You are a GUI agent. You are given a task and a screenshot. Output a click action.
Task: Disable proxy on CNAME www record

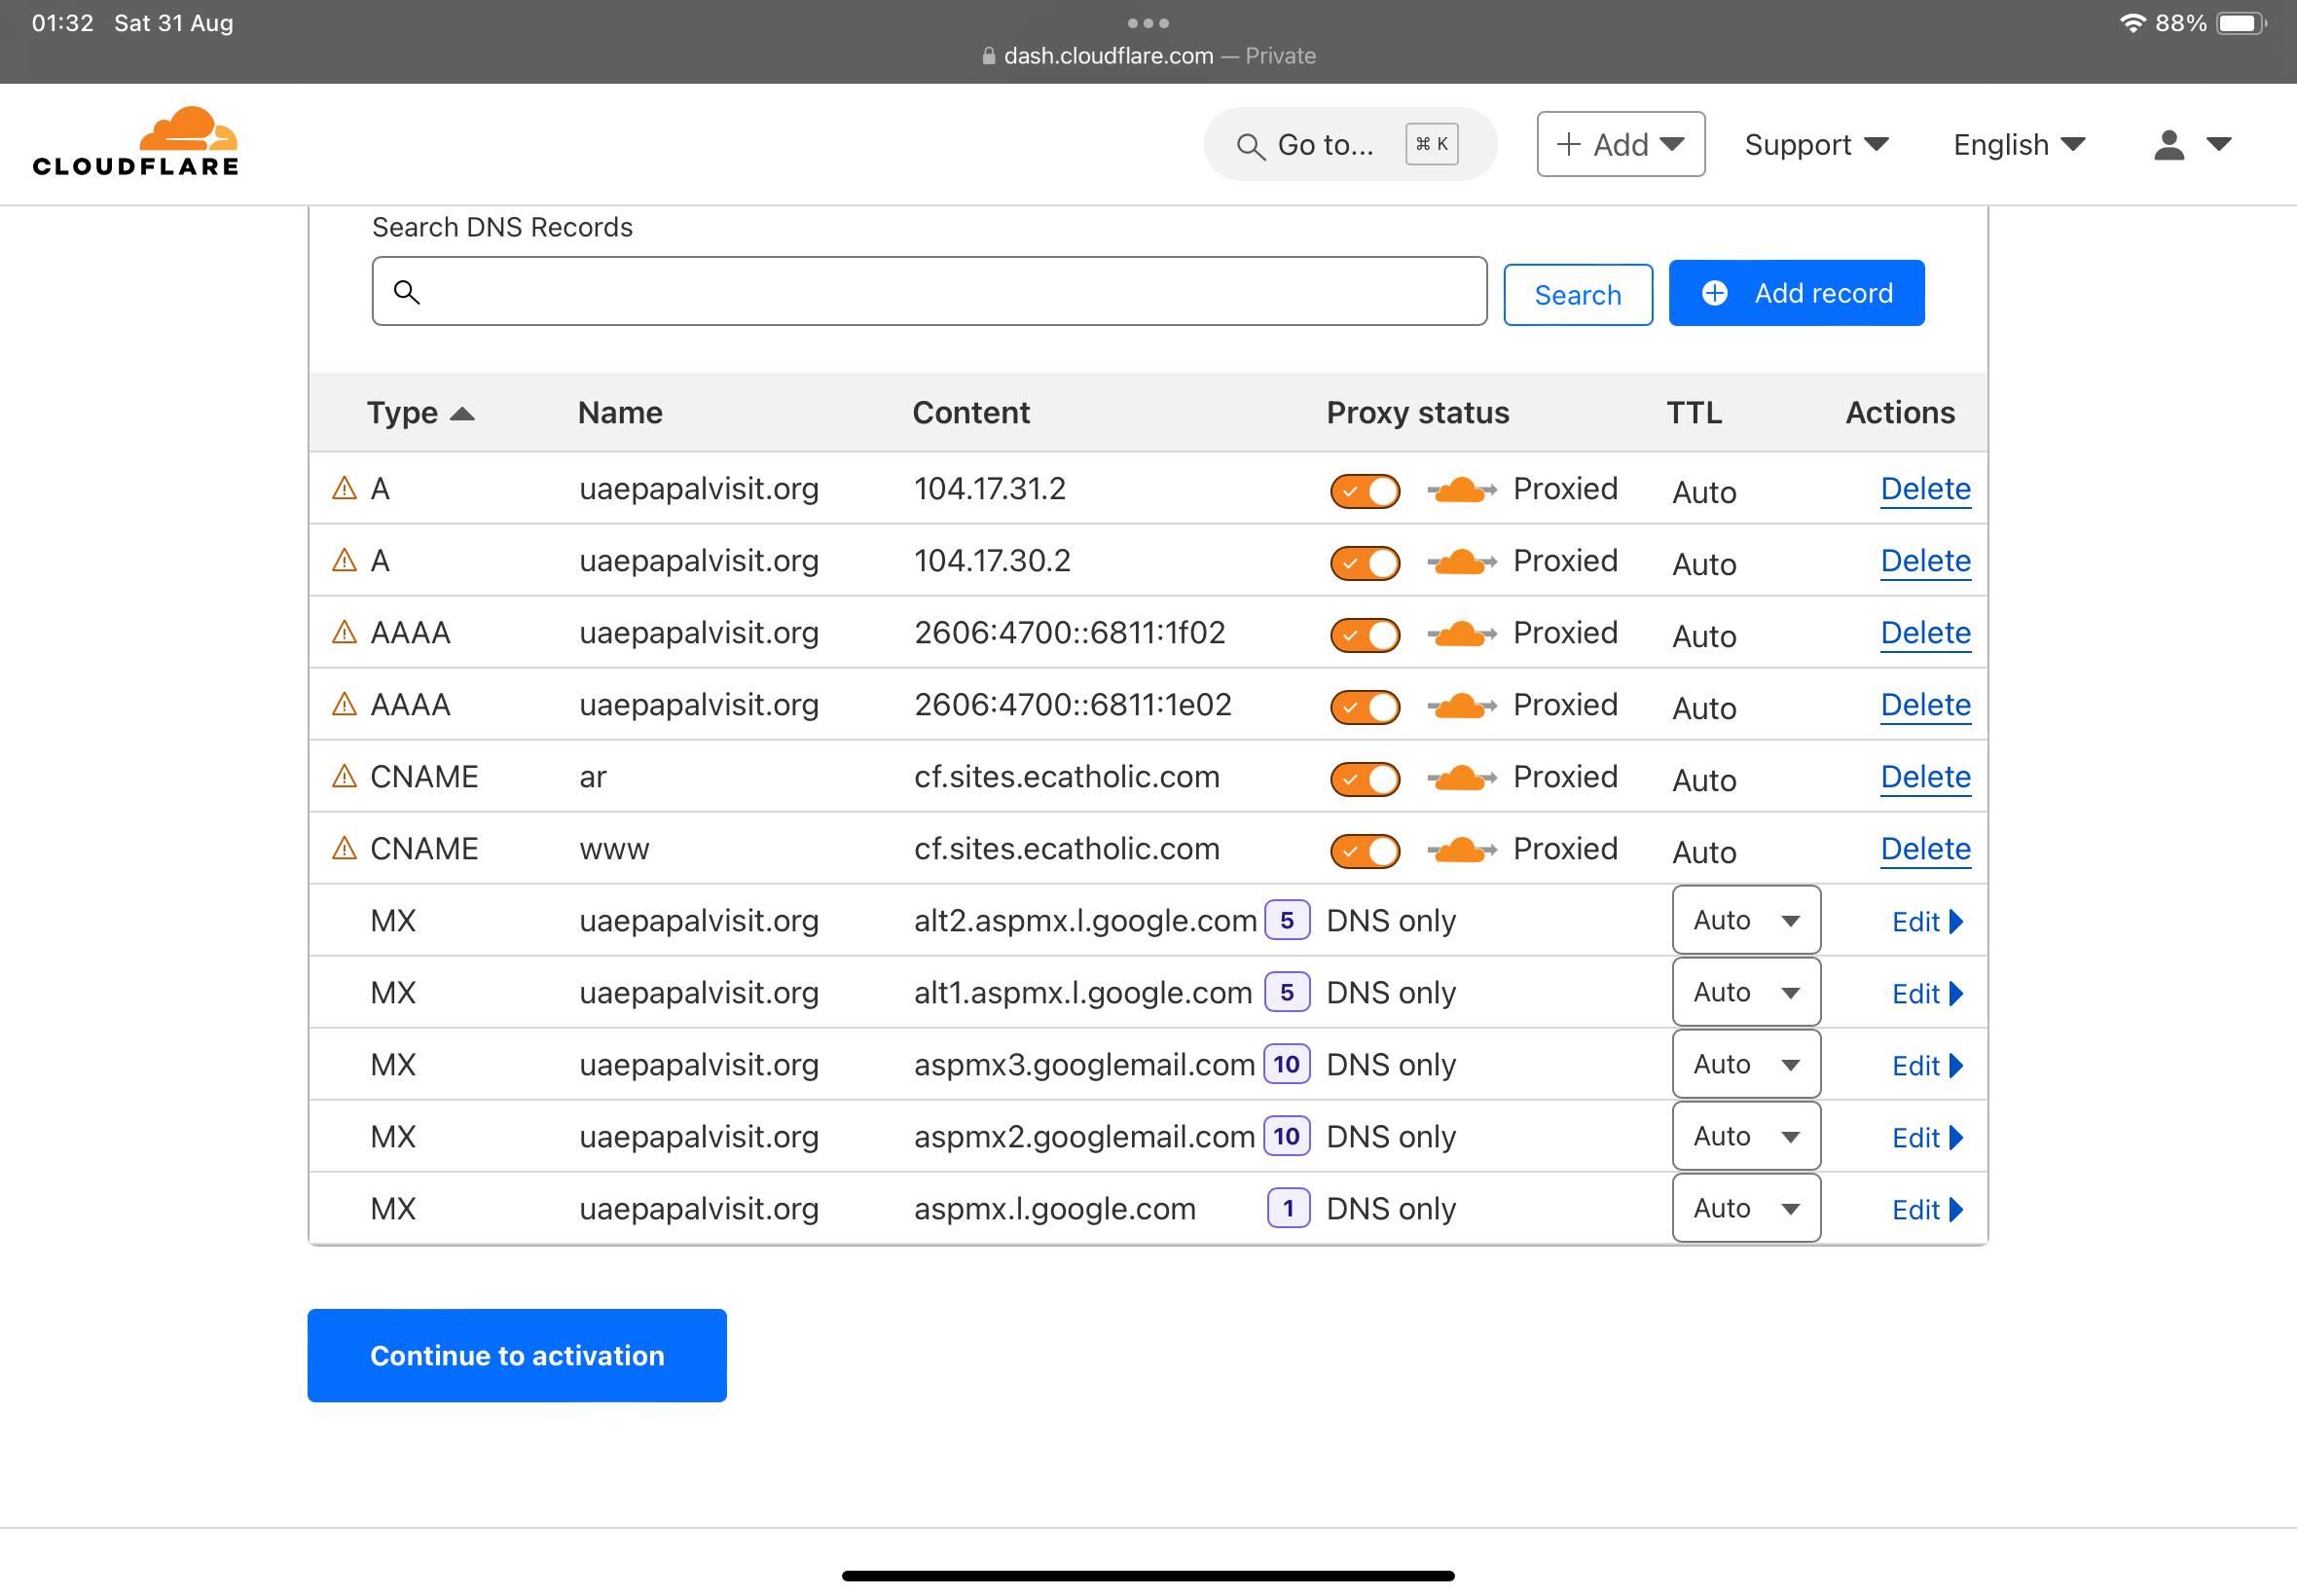[x=1364, y=850]
